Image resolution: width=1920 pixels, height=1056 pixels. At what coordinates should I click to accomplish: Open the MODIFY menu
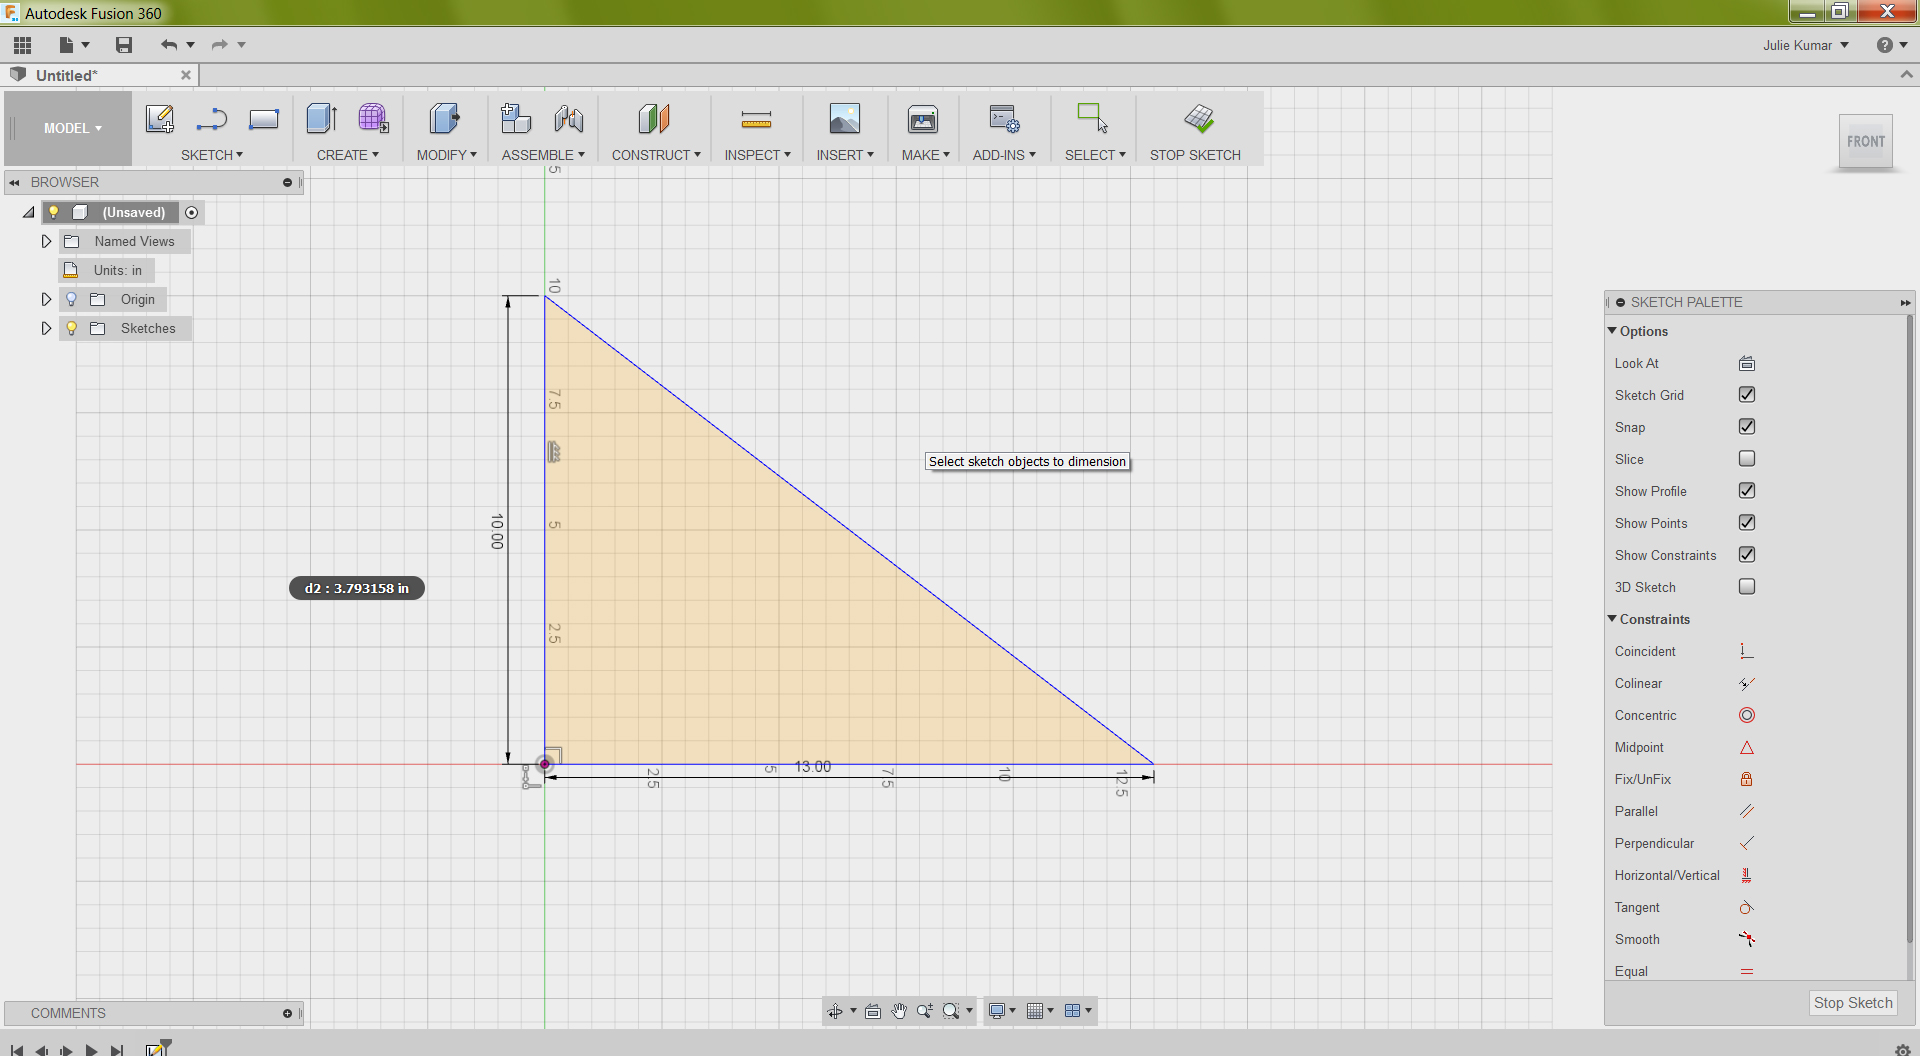point(447,155)
